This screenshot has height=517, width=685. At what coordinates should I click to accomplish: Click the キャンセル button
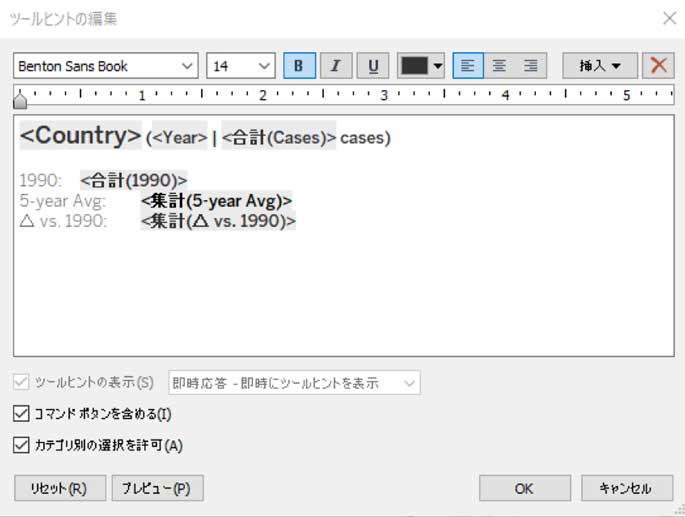(625, 488)
